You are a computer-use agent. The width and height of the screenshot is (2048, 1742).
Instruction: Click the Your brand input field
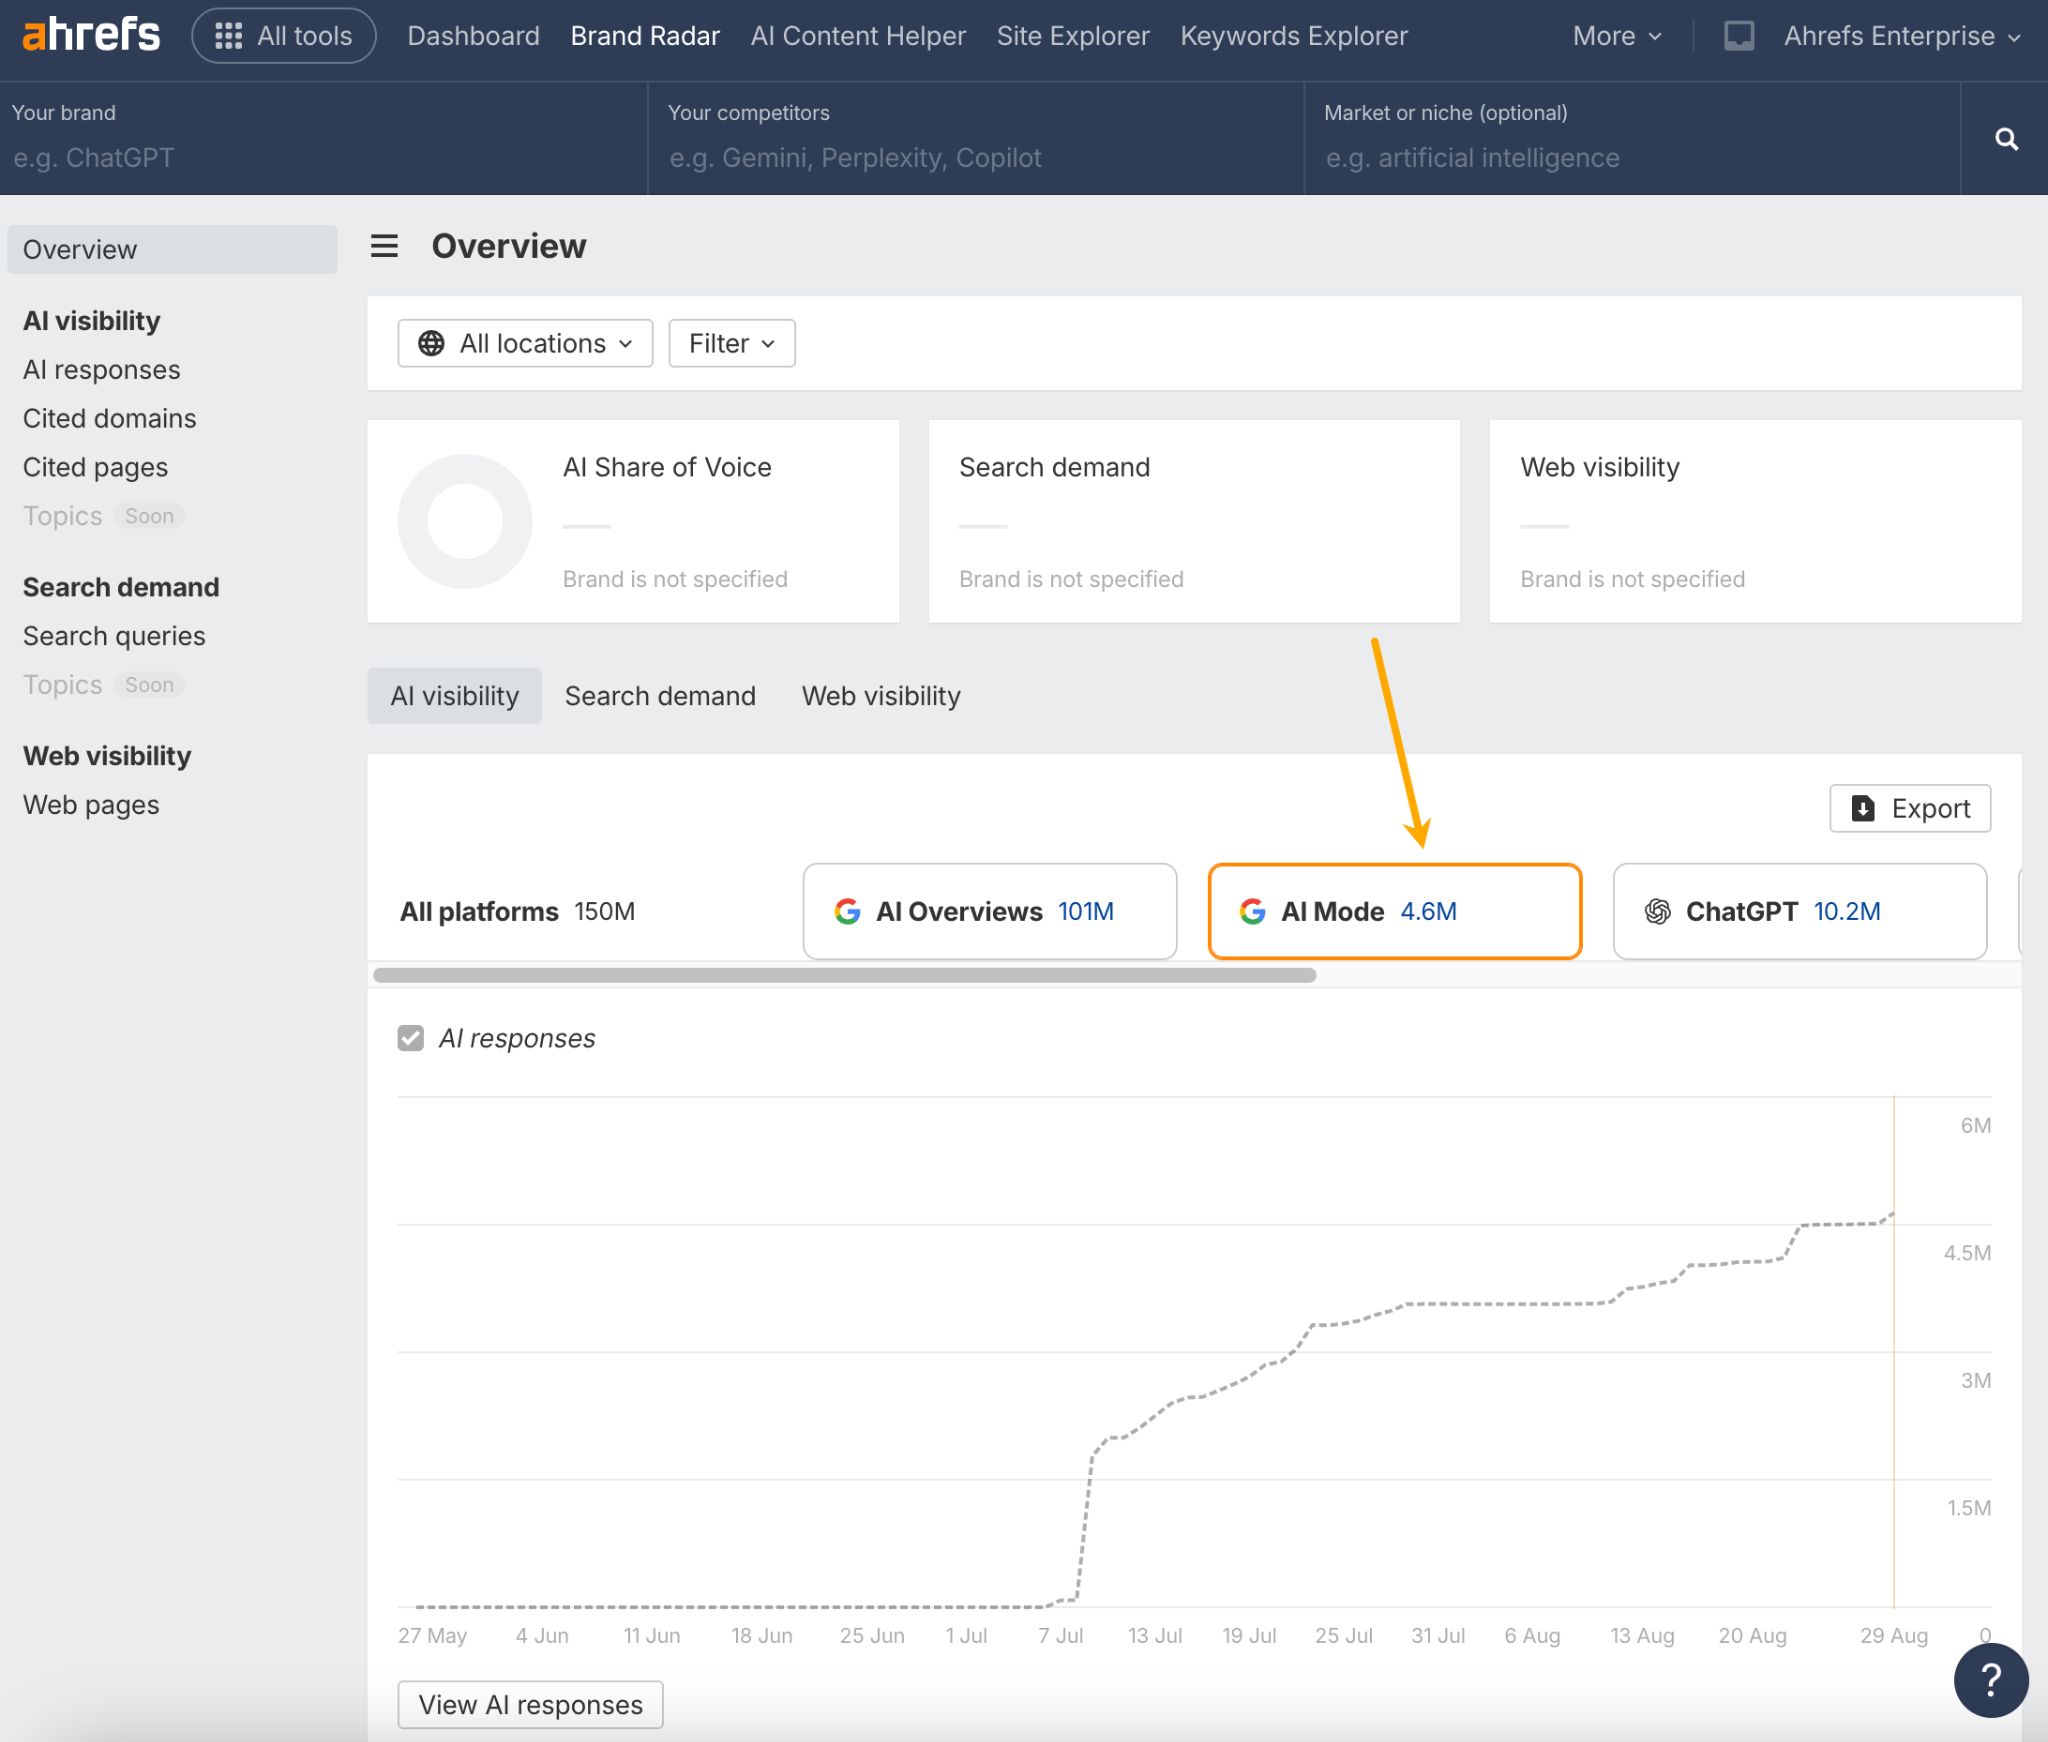[x=300, y=157]
